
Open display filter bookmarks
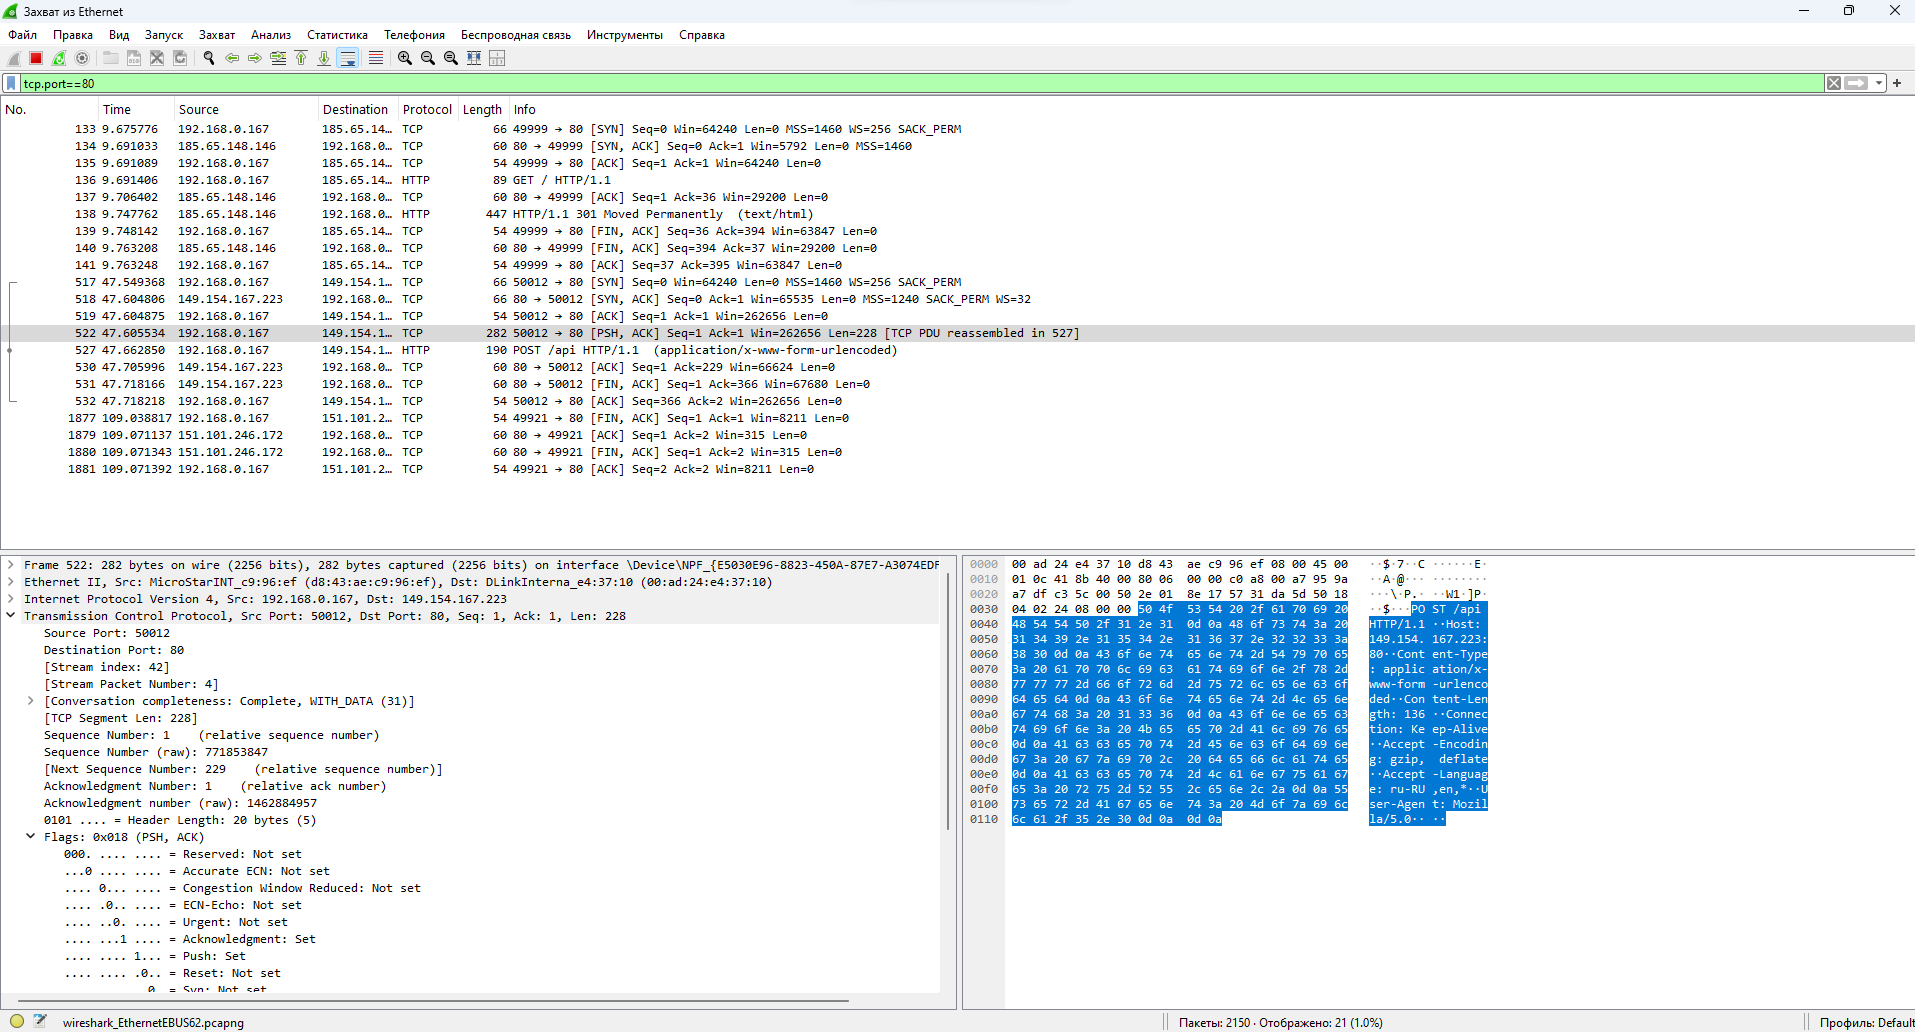coord(11,83)
